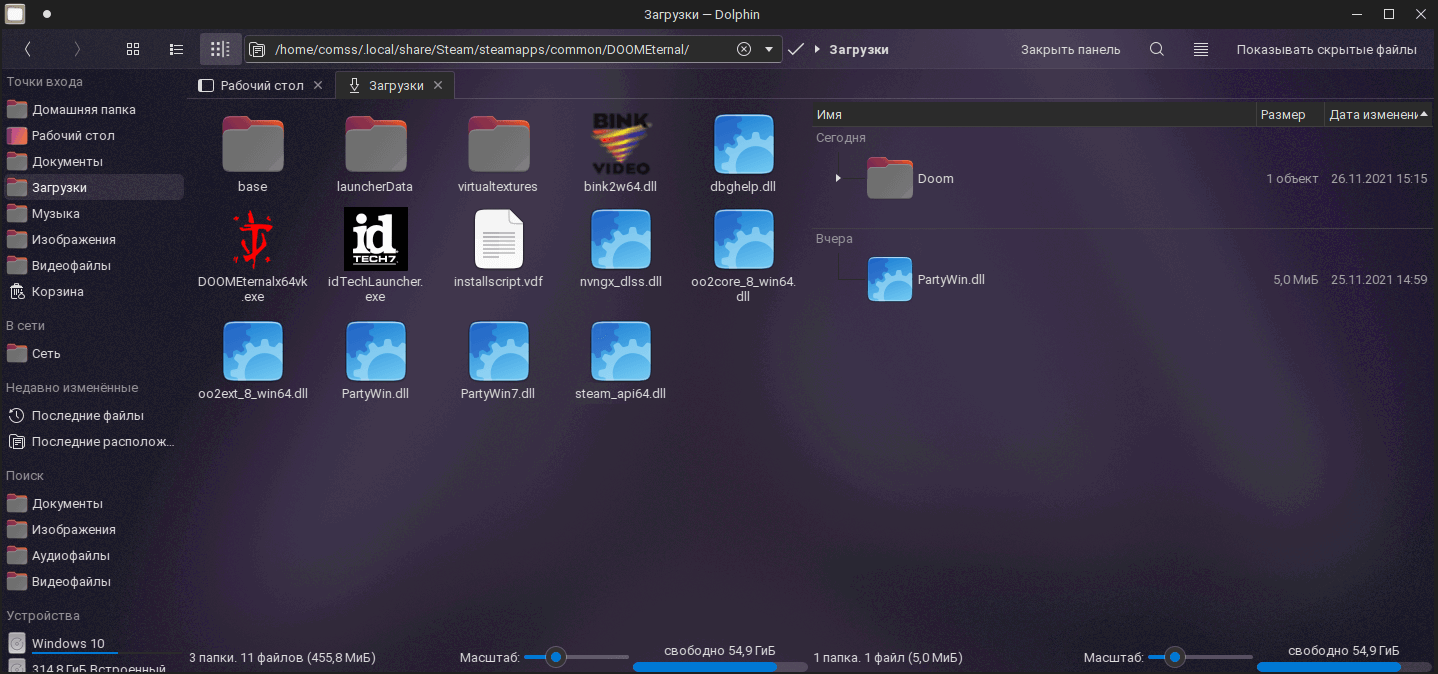Select idTechLauncher.exe file
The image size is (1438, 674).
[x=375, y=256]
